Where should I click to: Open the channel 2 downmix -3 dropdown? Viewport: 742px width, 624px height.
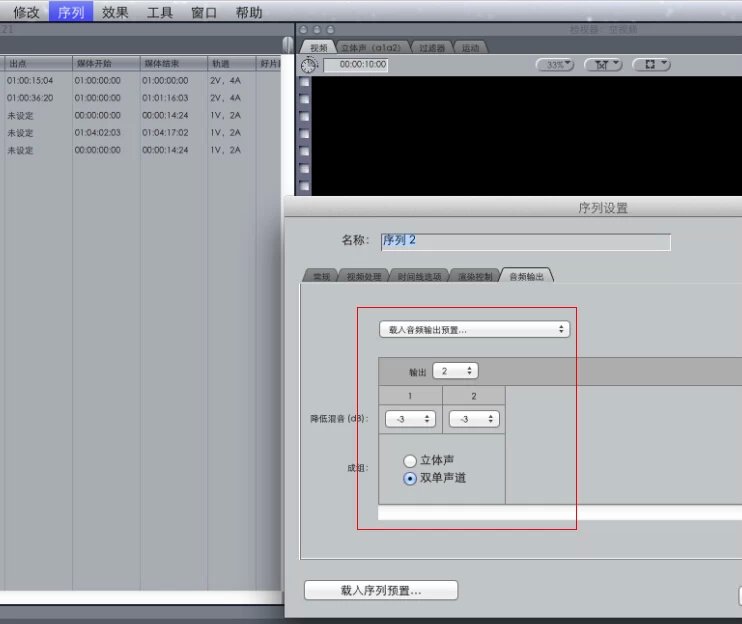[474, 419]
